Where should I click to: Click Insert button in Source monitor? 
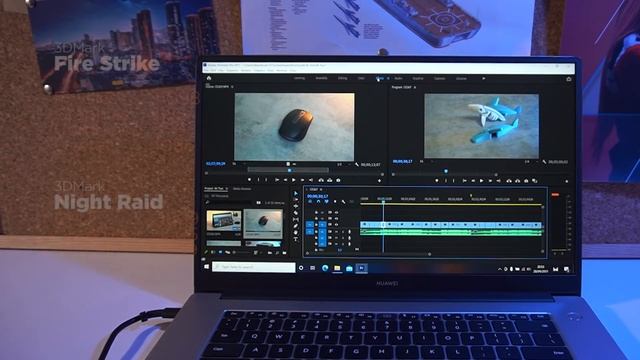coord(321,180)
